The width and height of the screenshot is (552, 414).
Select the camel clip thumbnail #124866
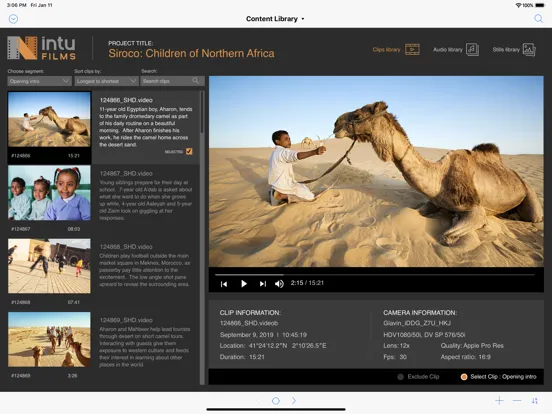coord(49,119)
